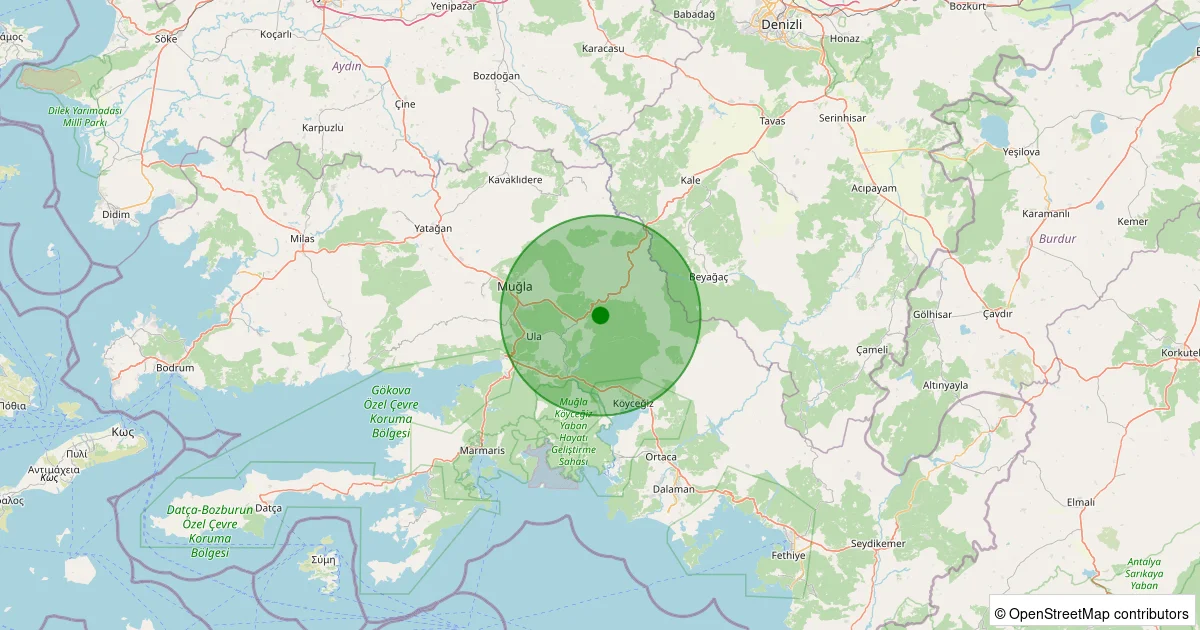Click the Kavaklıdere town label
The width and height of the screenshot is (1200, 630).
pyautogui.click(x=514, y=180)
